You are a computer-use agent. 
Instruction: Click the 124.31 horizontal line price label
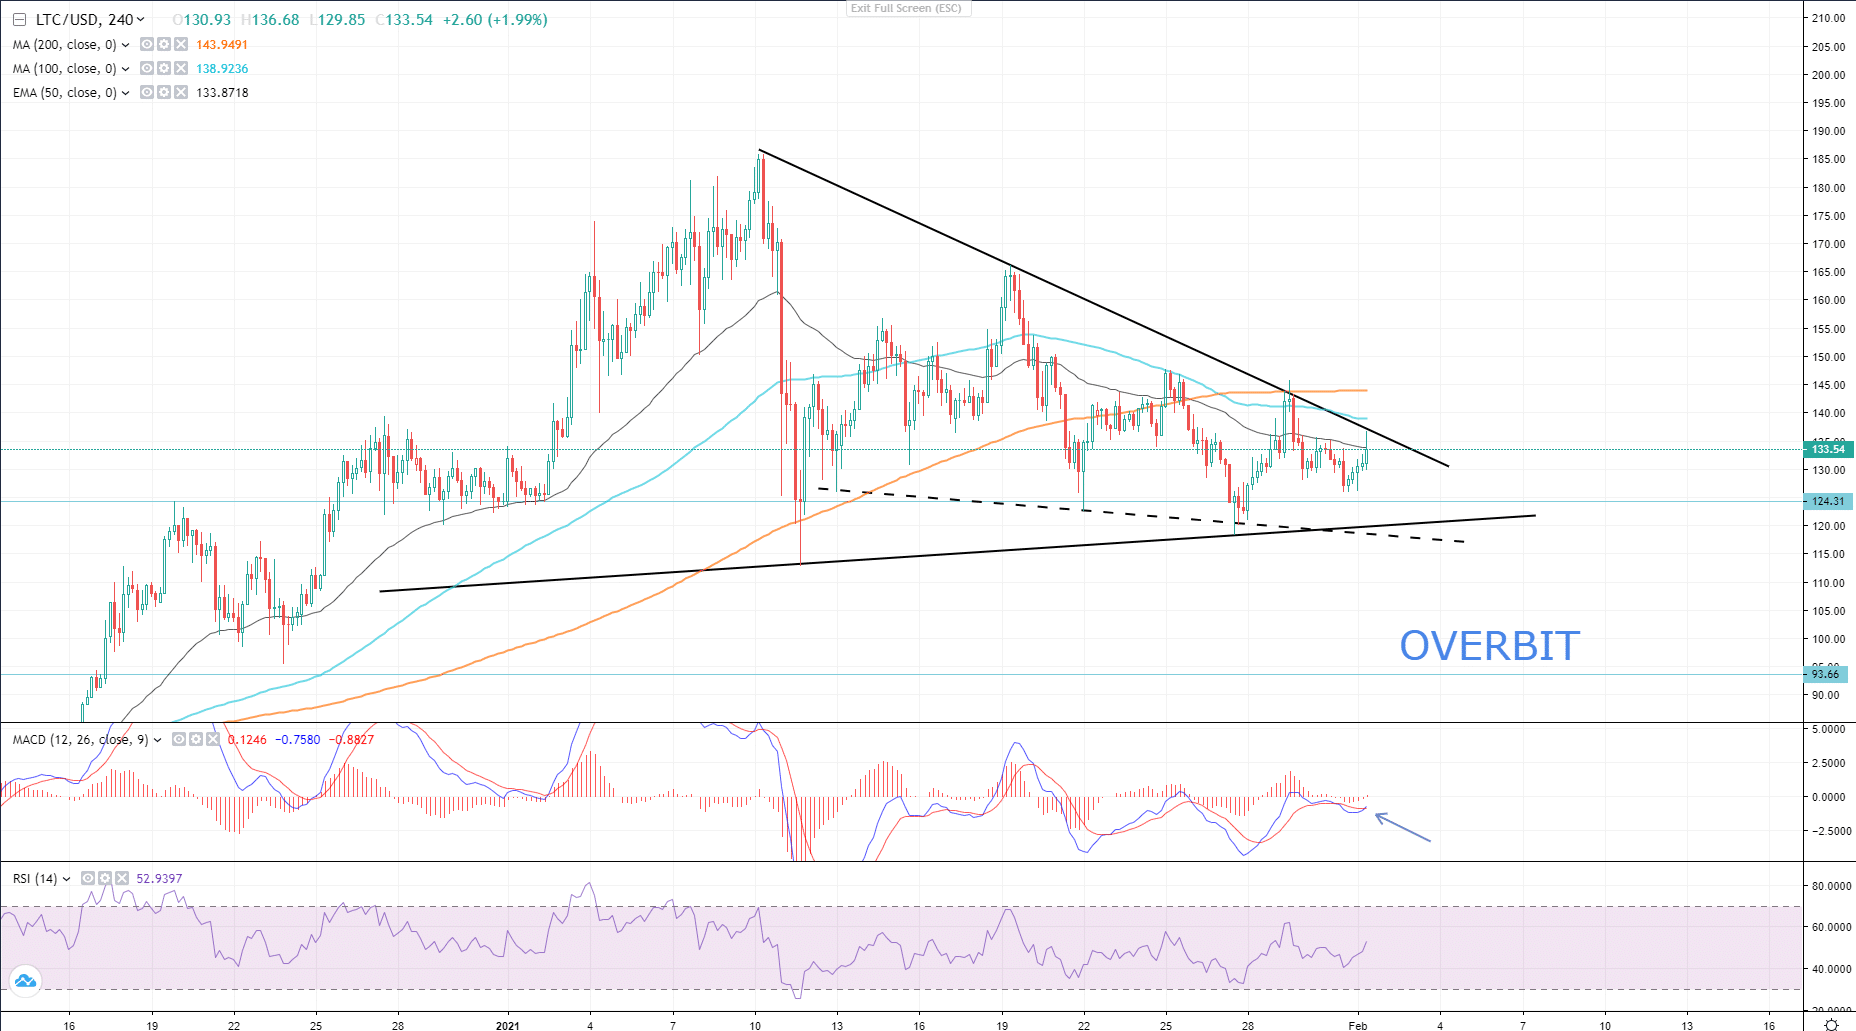point(1828,501)
